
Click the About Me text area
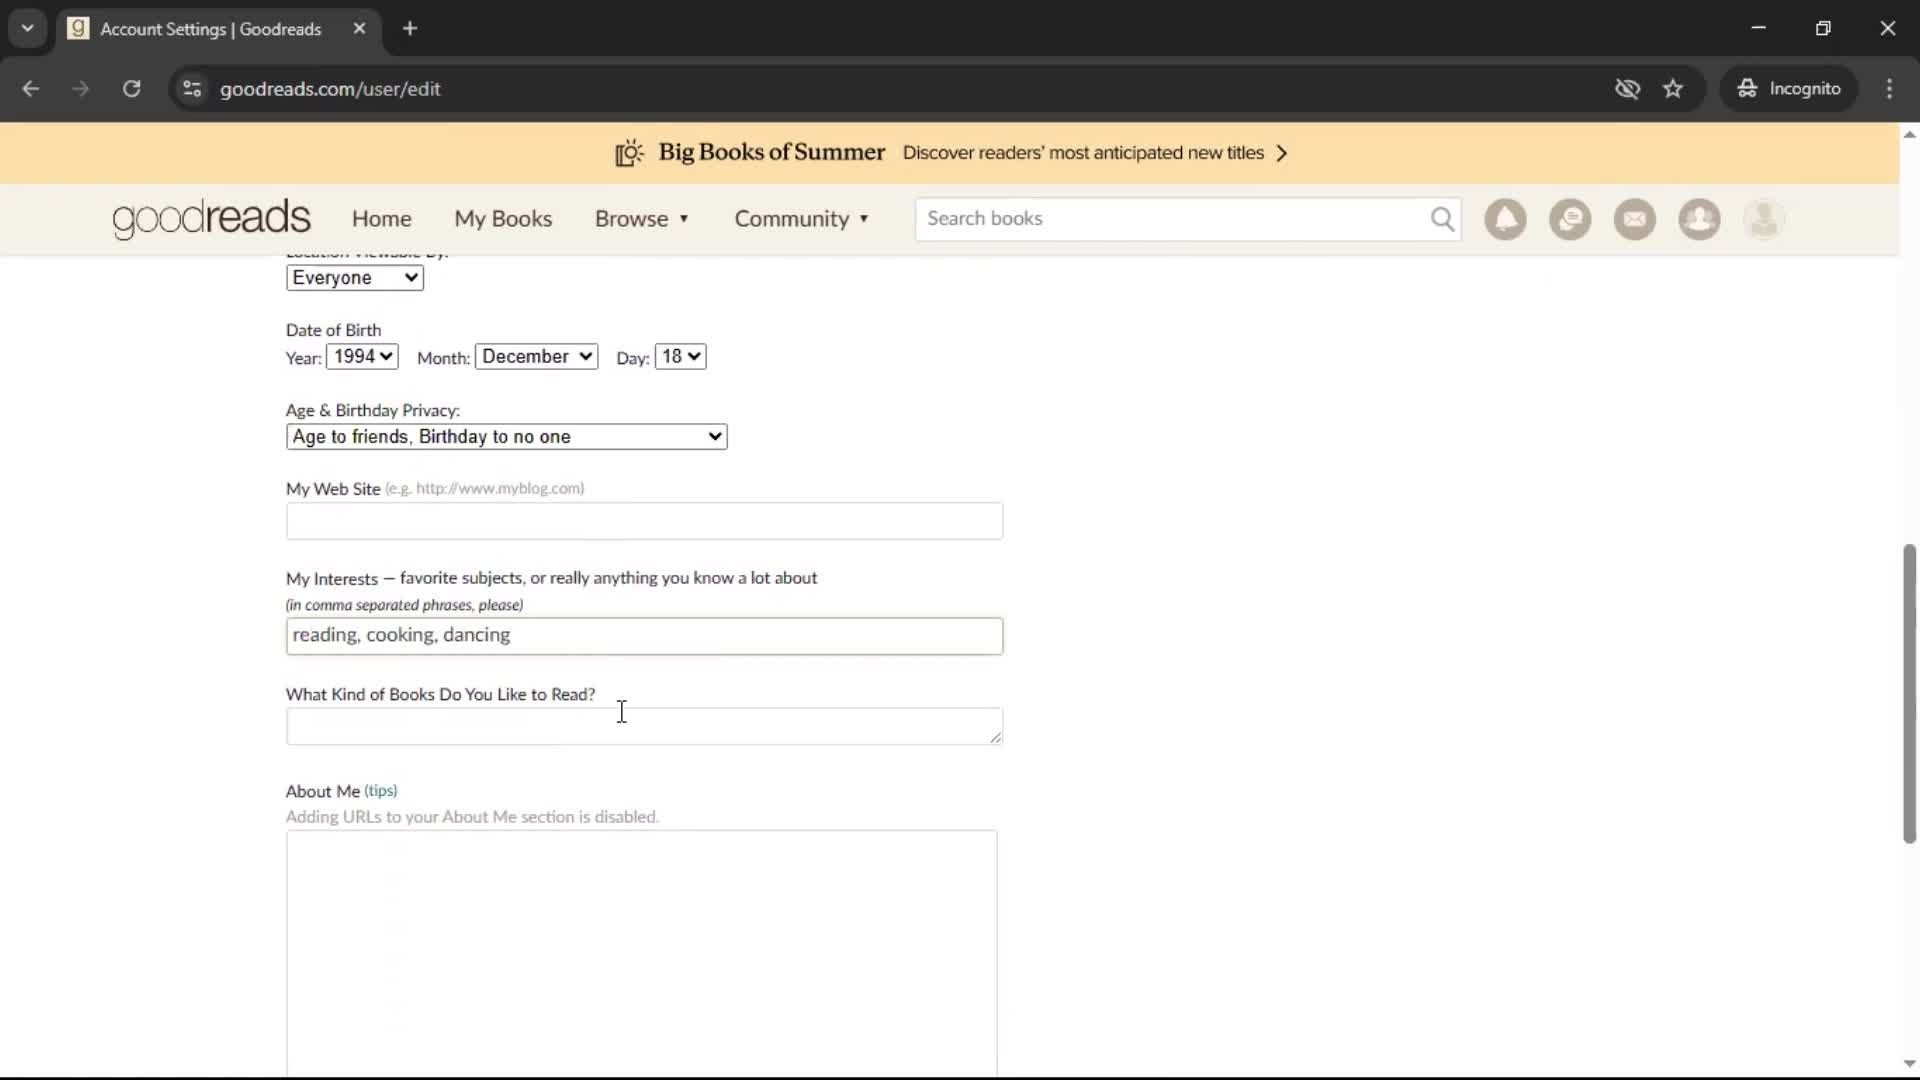tap(642, 953)
